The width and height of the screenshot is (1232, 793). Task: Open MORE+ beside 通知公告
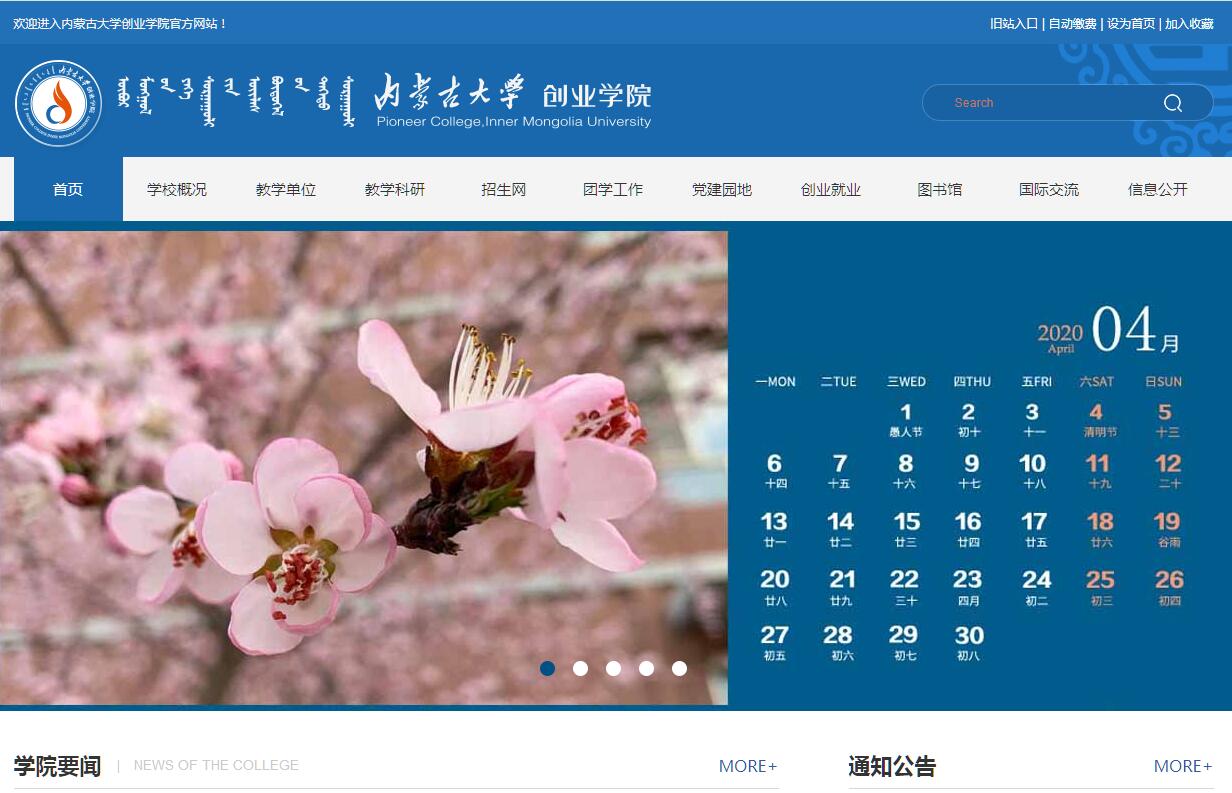tap(1182, 766)
